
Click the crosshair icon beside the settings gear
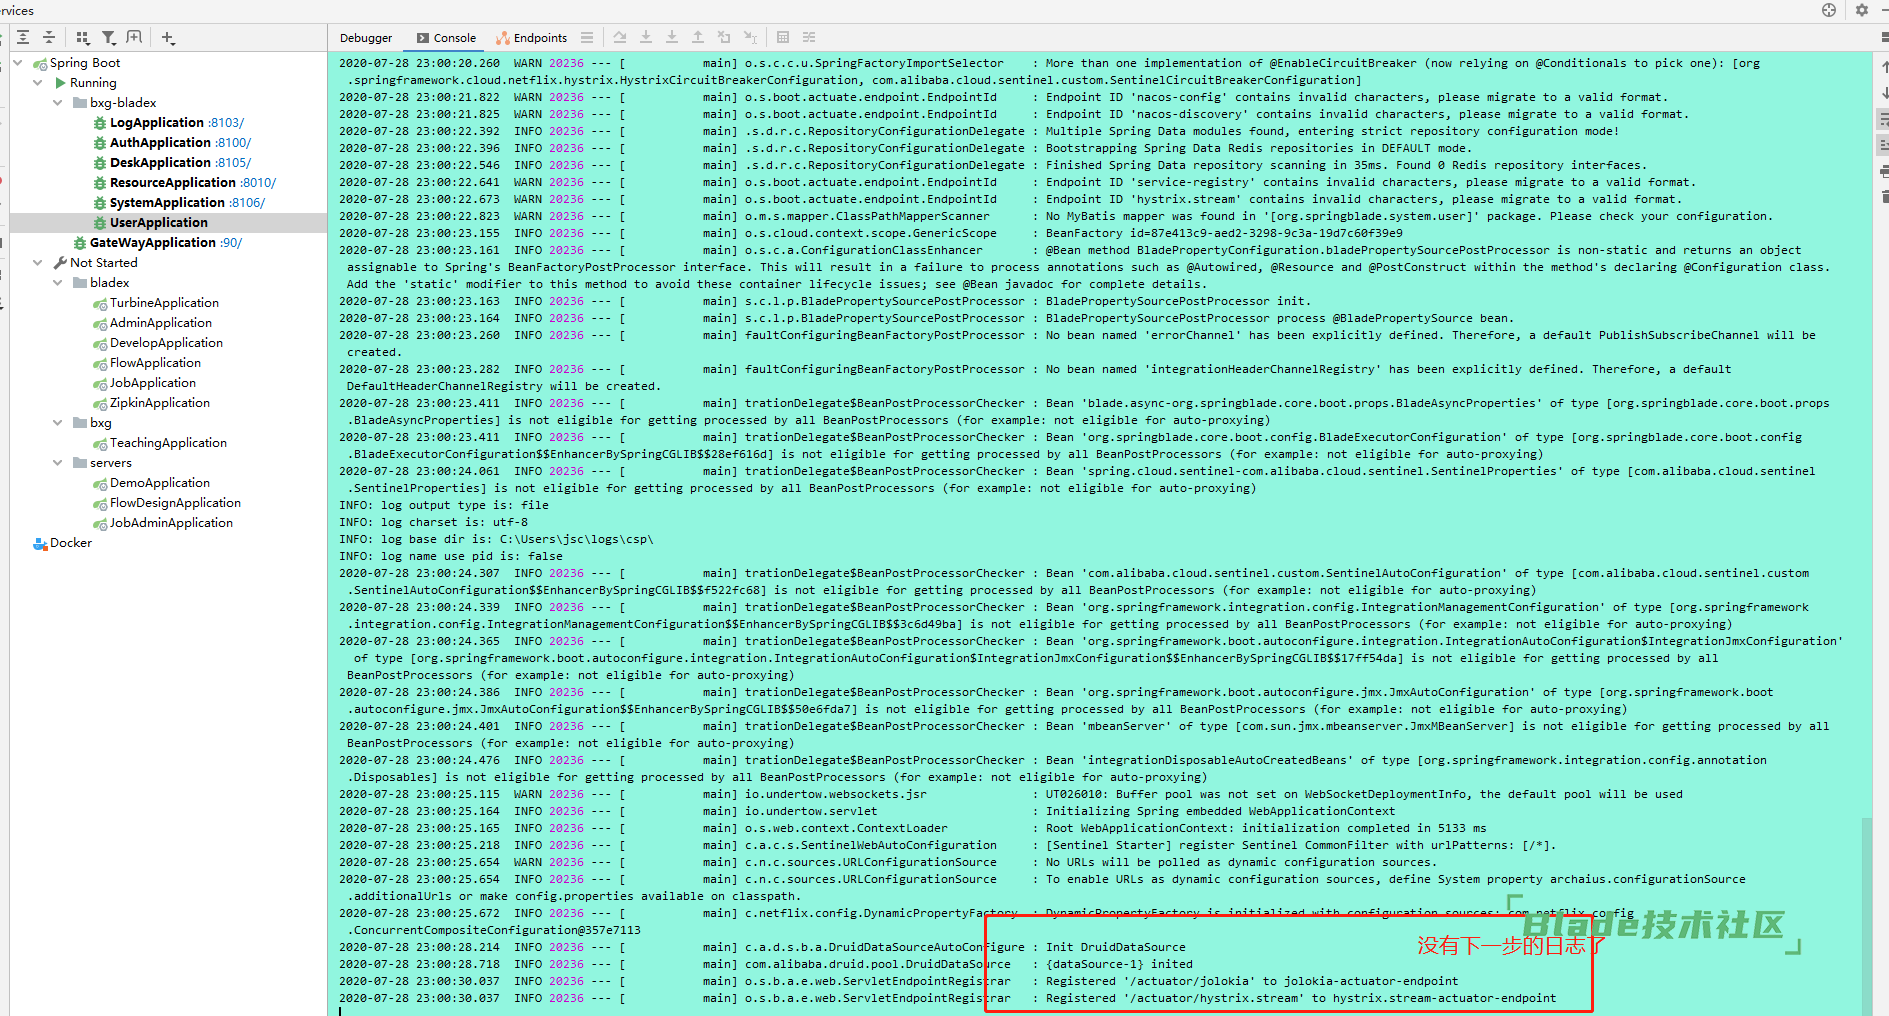[1829, 10]
